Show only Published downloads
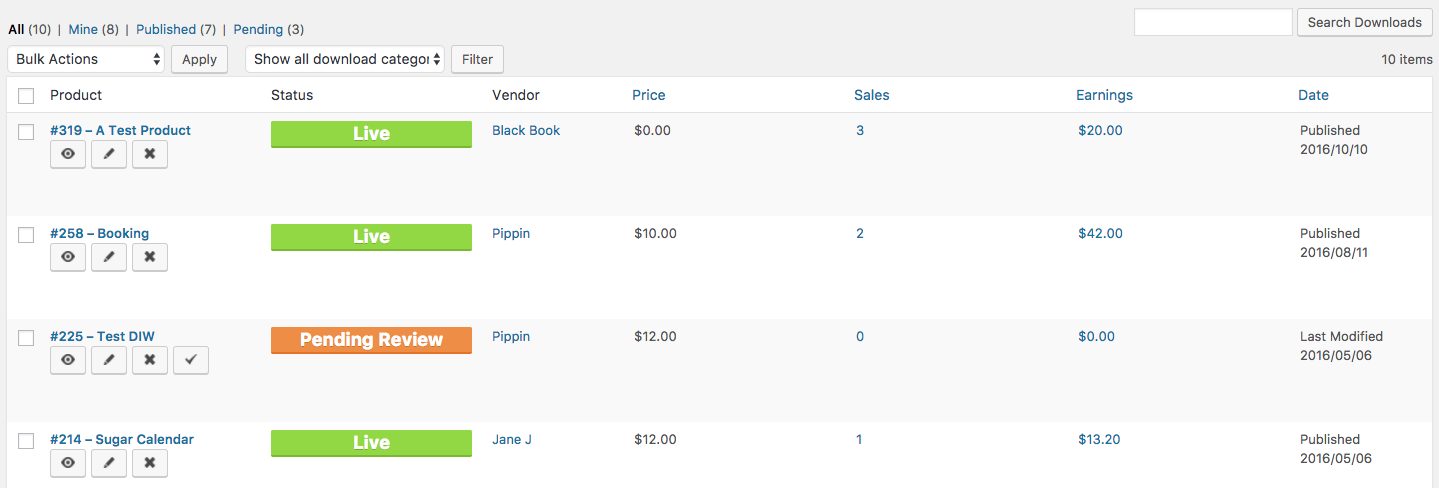1439x488 pixels. click(165, 30)
